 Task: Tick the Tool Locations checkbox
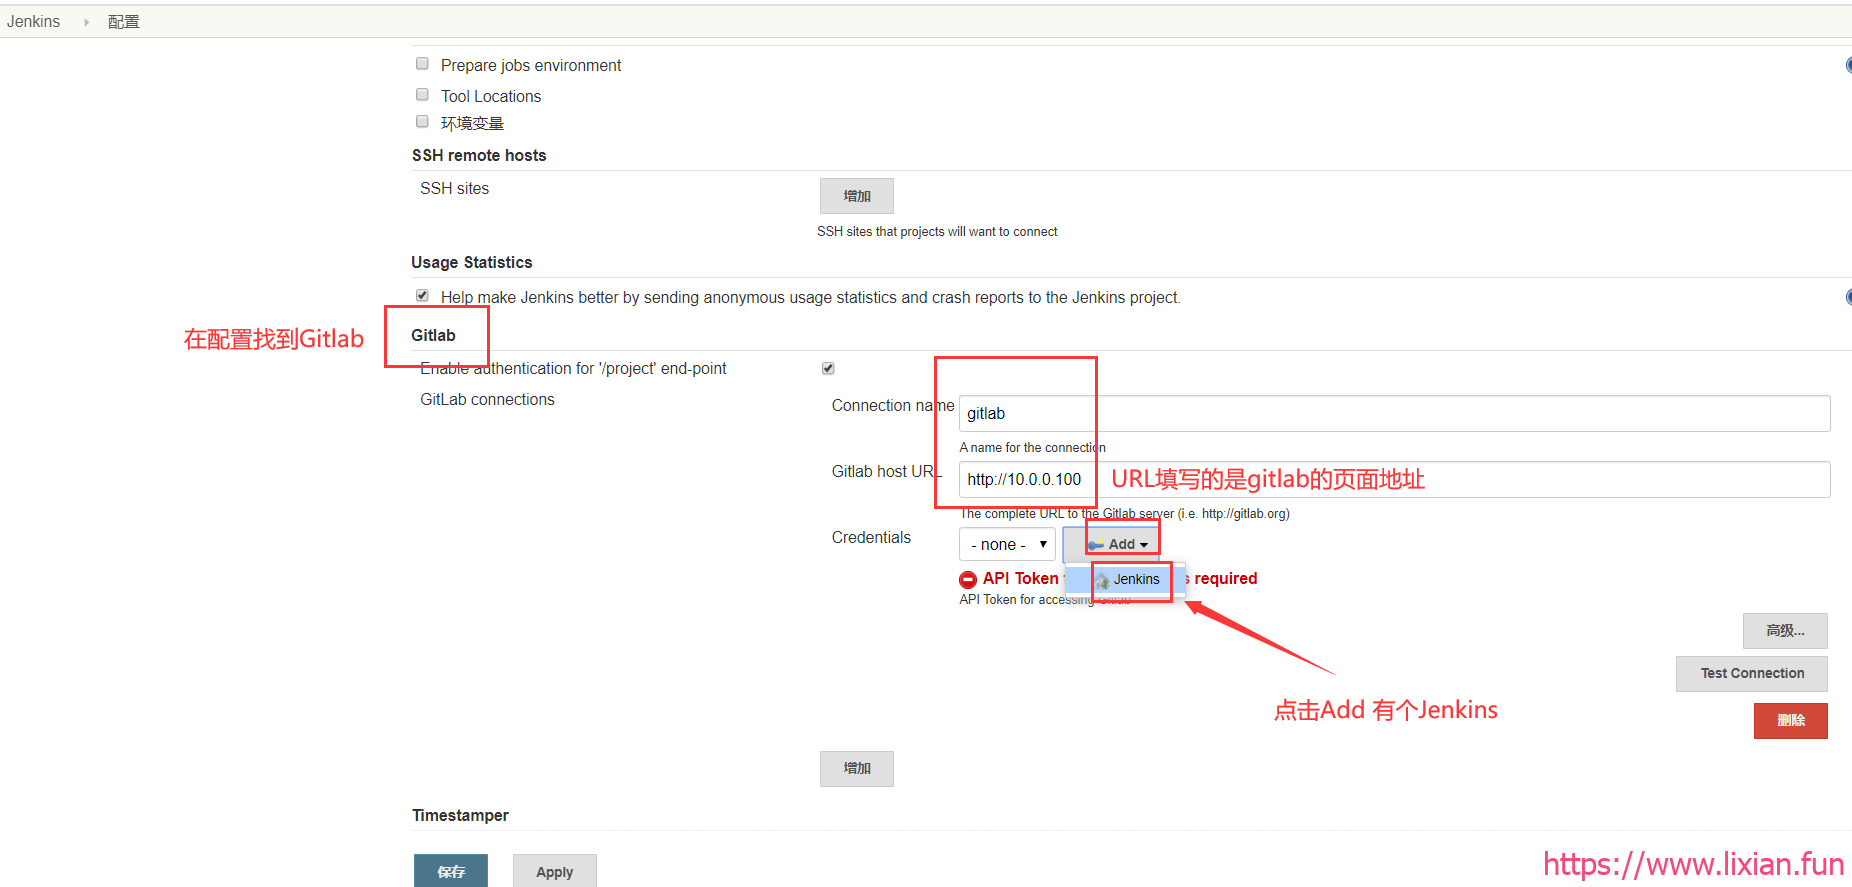pyautogui.click(x=422, y=95)
